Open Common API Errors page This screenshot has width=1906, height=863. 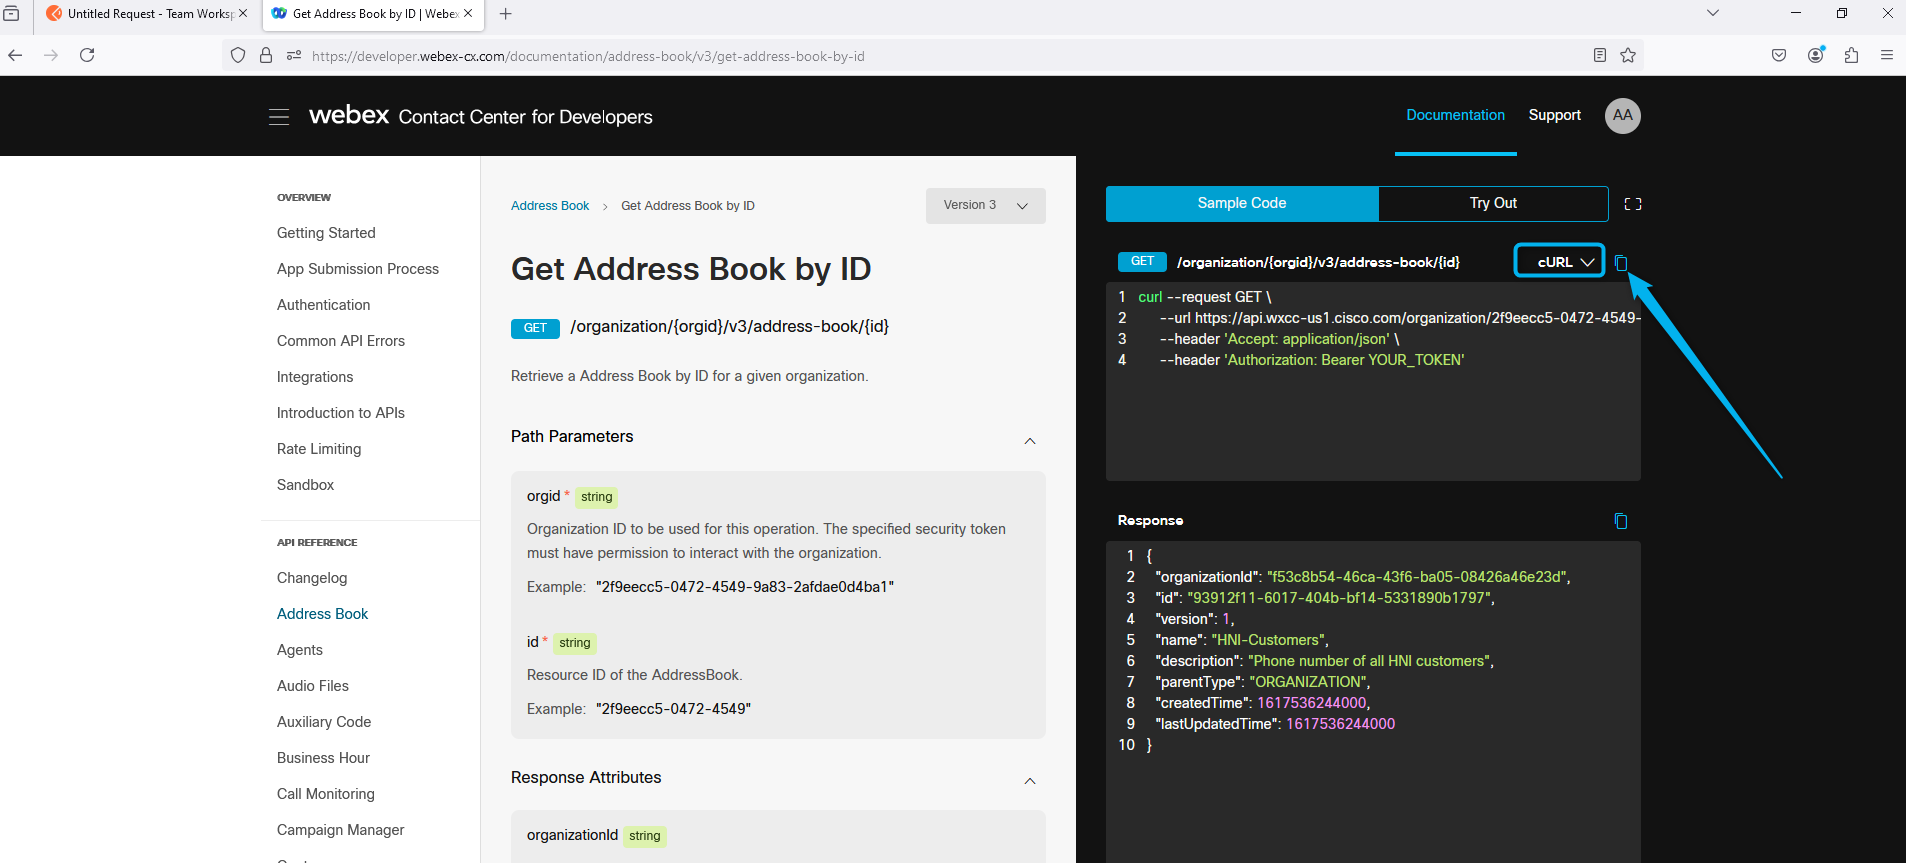(341, 341)
